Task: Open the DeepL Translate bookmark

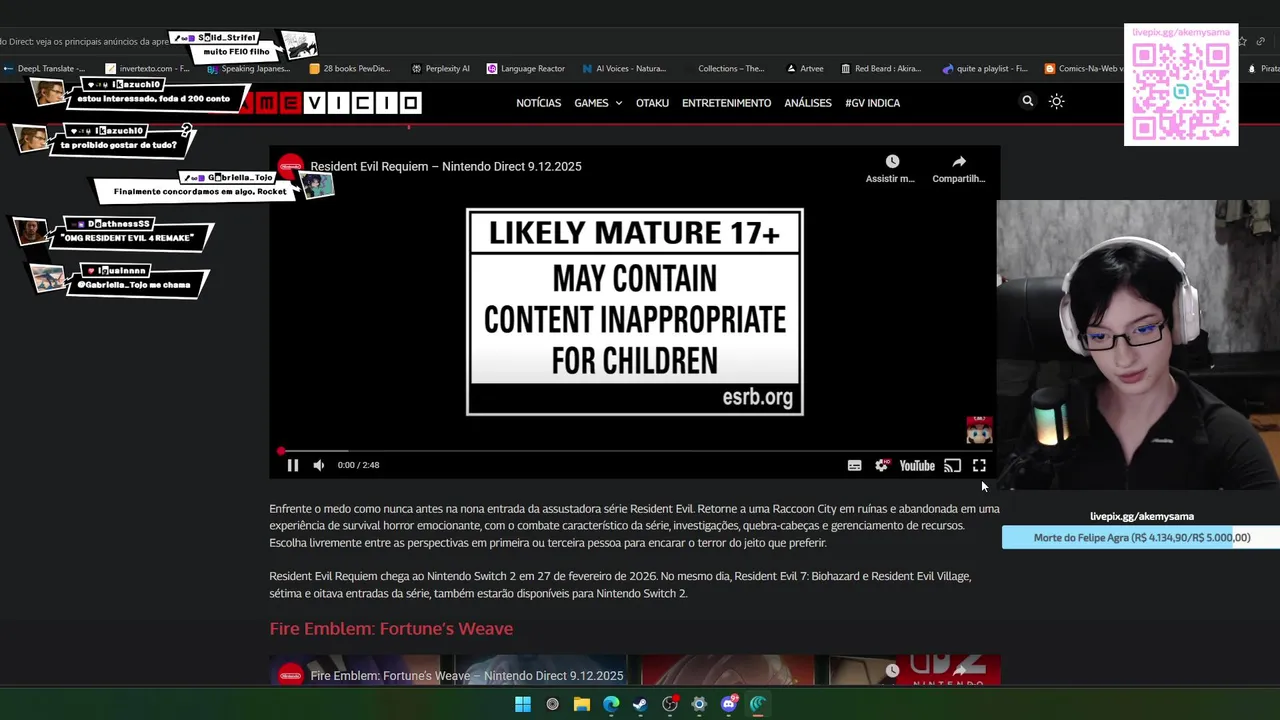Action: (x=44, y=69)
